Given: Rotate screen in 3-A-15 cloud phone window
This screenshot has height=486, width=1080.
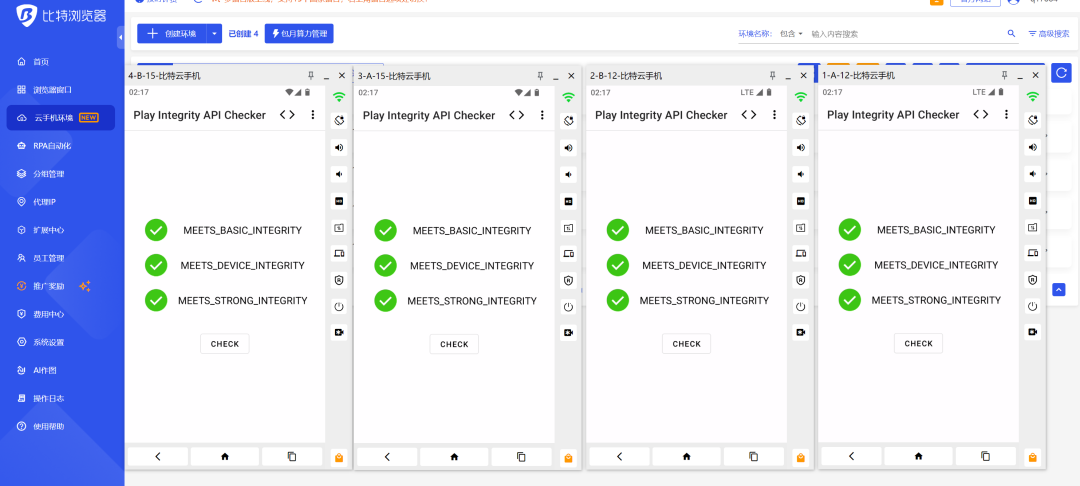Looking at the screenshot, I should tap(568, 120).
